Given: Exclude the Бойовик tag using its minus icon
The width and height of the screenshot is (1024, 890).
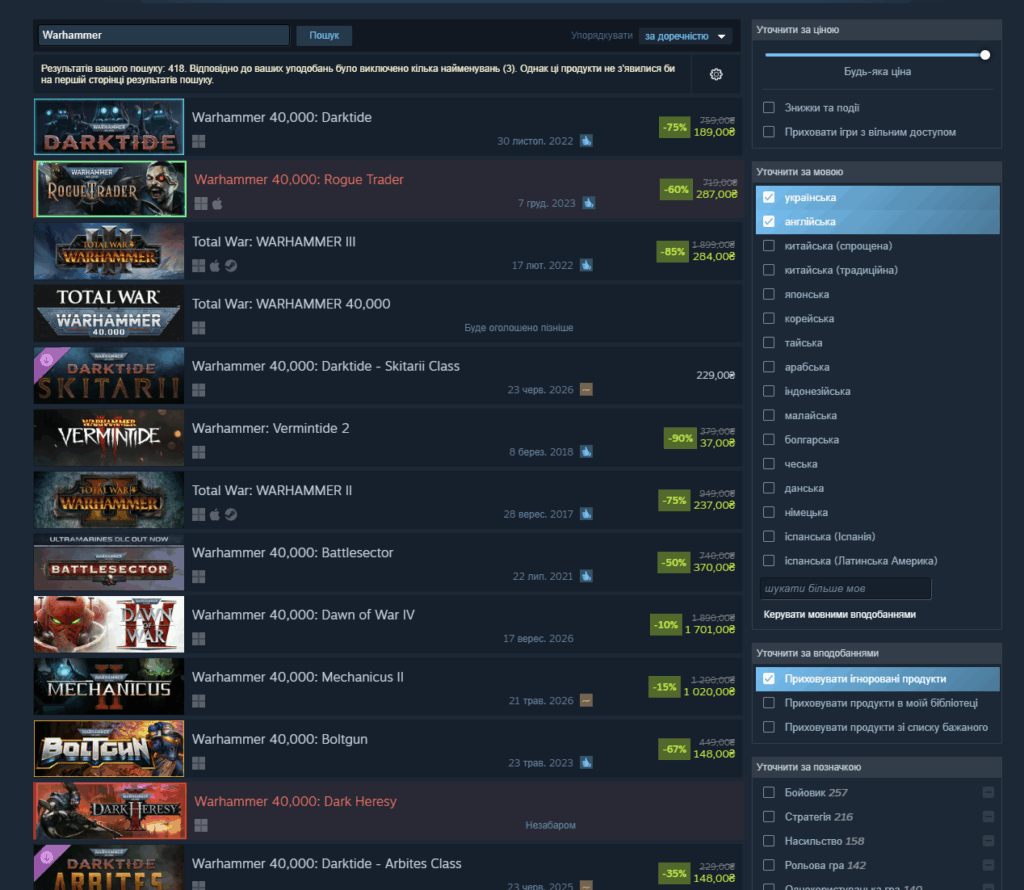Looking at the screenshot, I should click(988, 792).
